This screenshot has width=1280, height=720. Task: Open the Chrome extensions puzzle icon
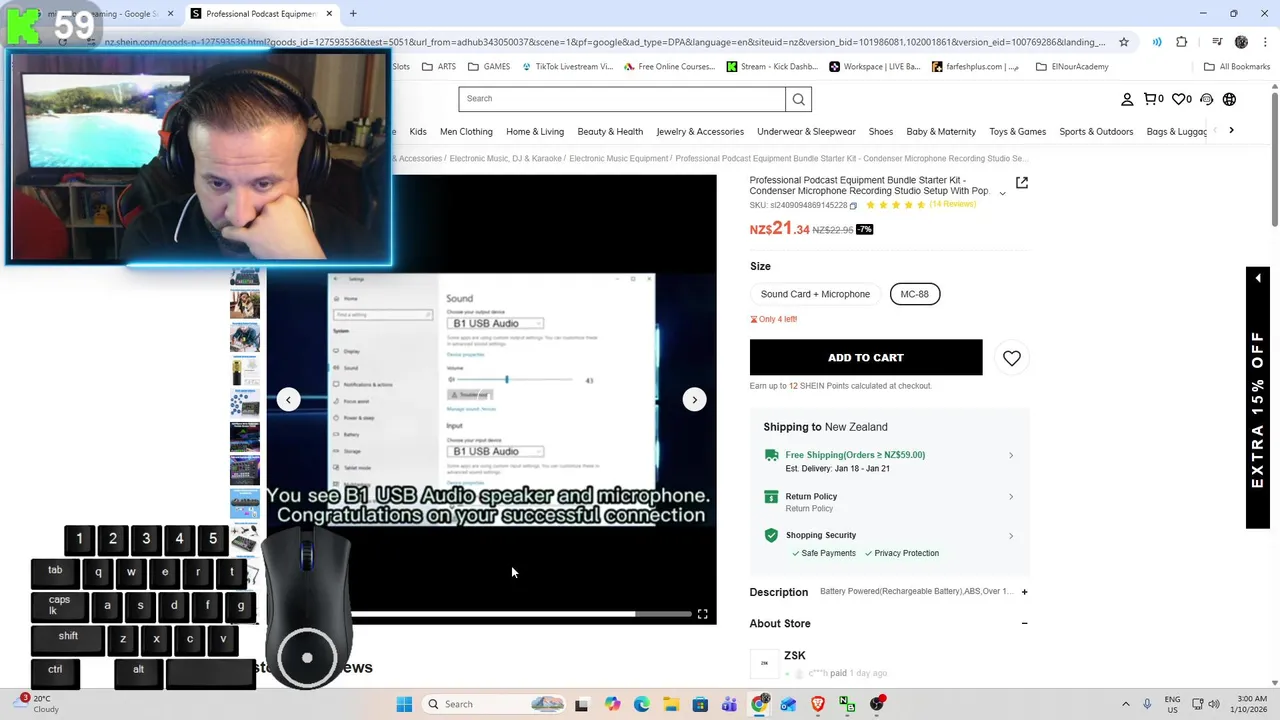click(x=1181, y=42)
